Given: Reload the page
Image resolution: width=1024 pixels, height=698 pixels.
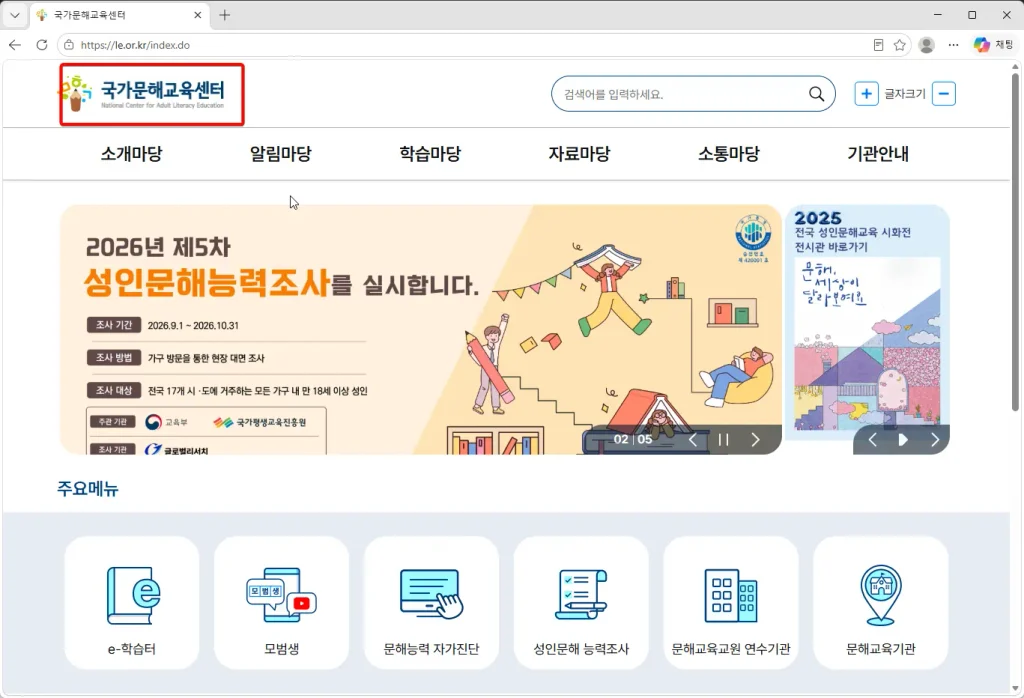Looking at the screenshot, I should [42, 45].
